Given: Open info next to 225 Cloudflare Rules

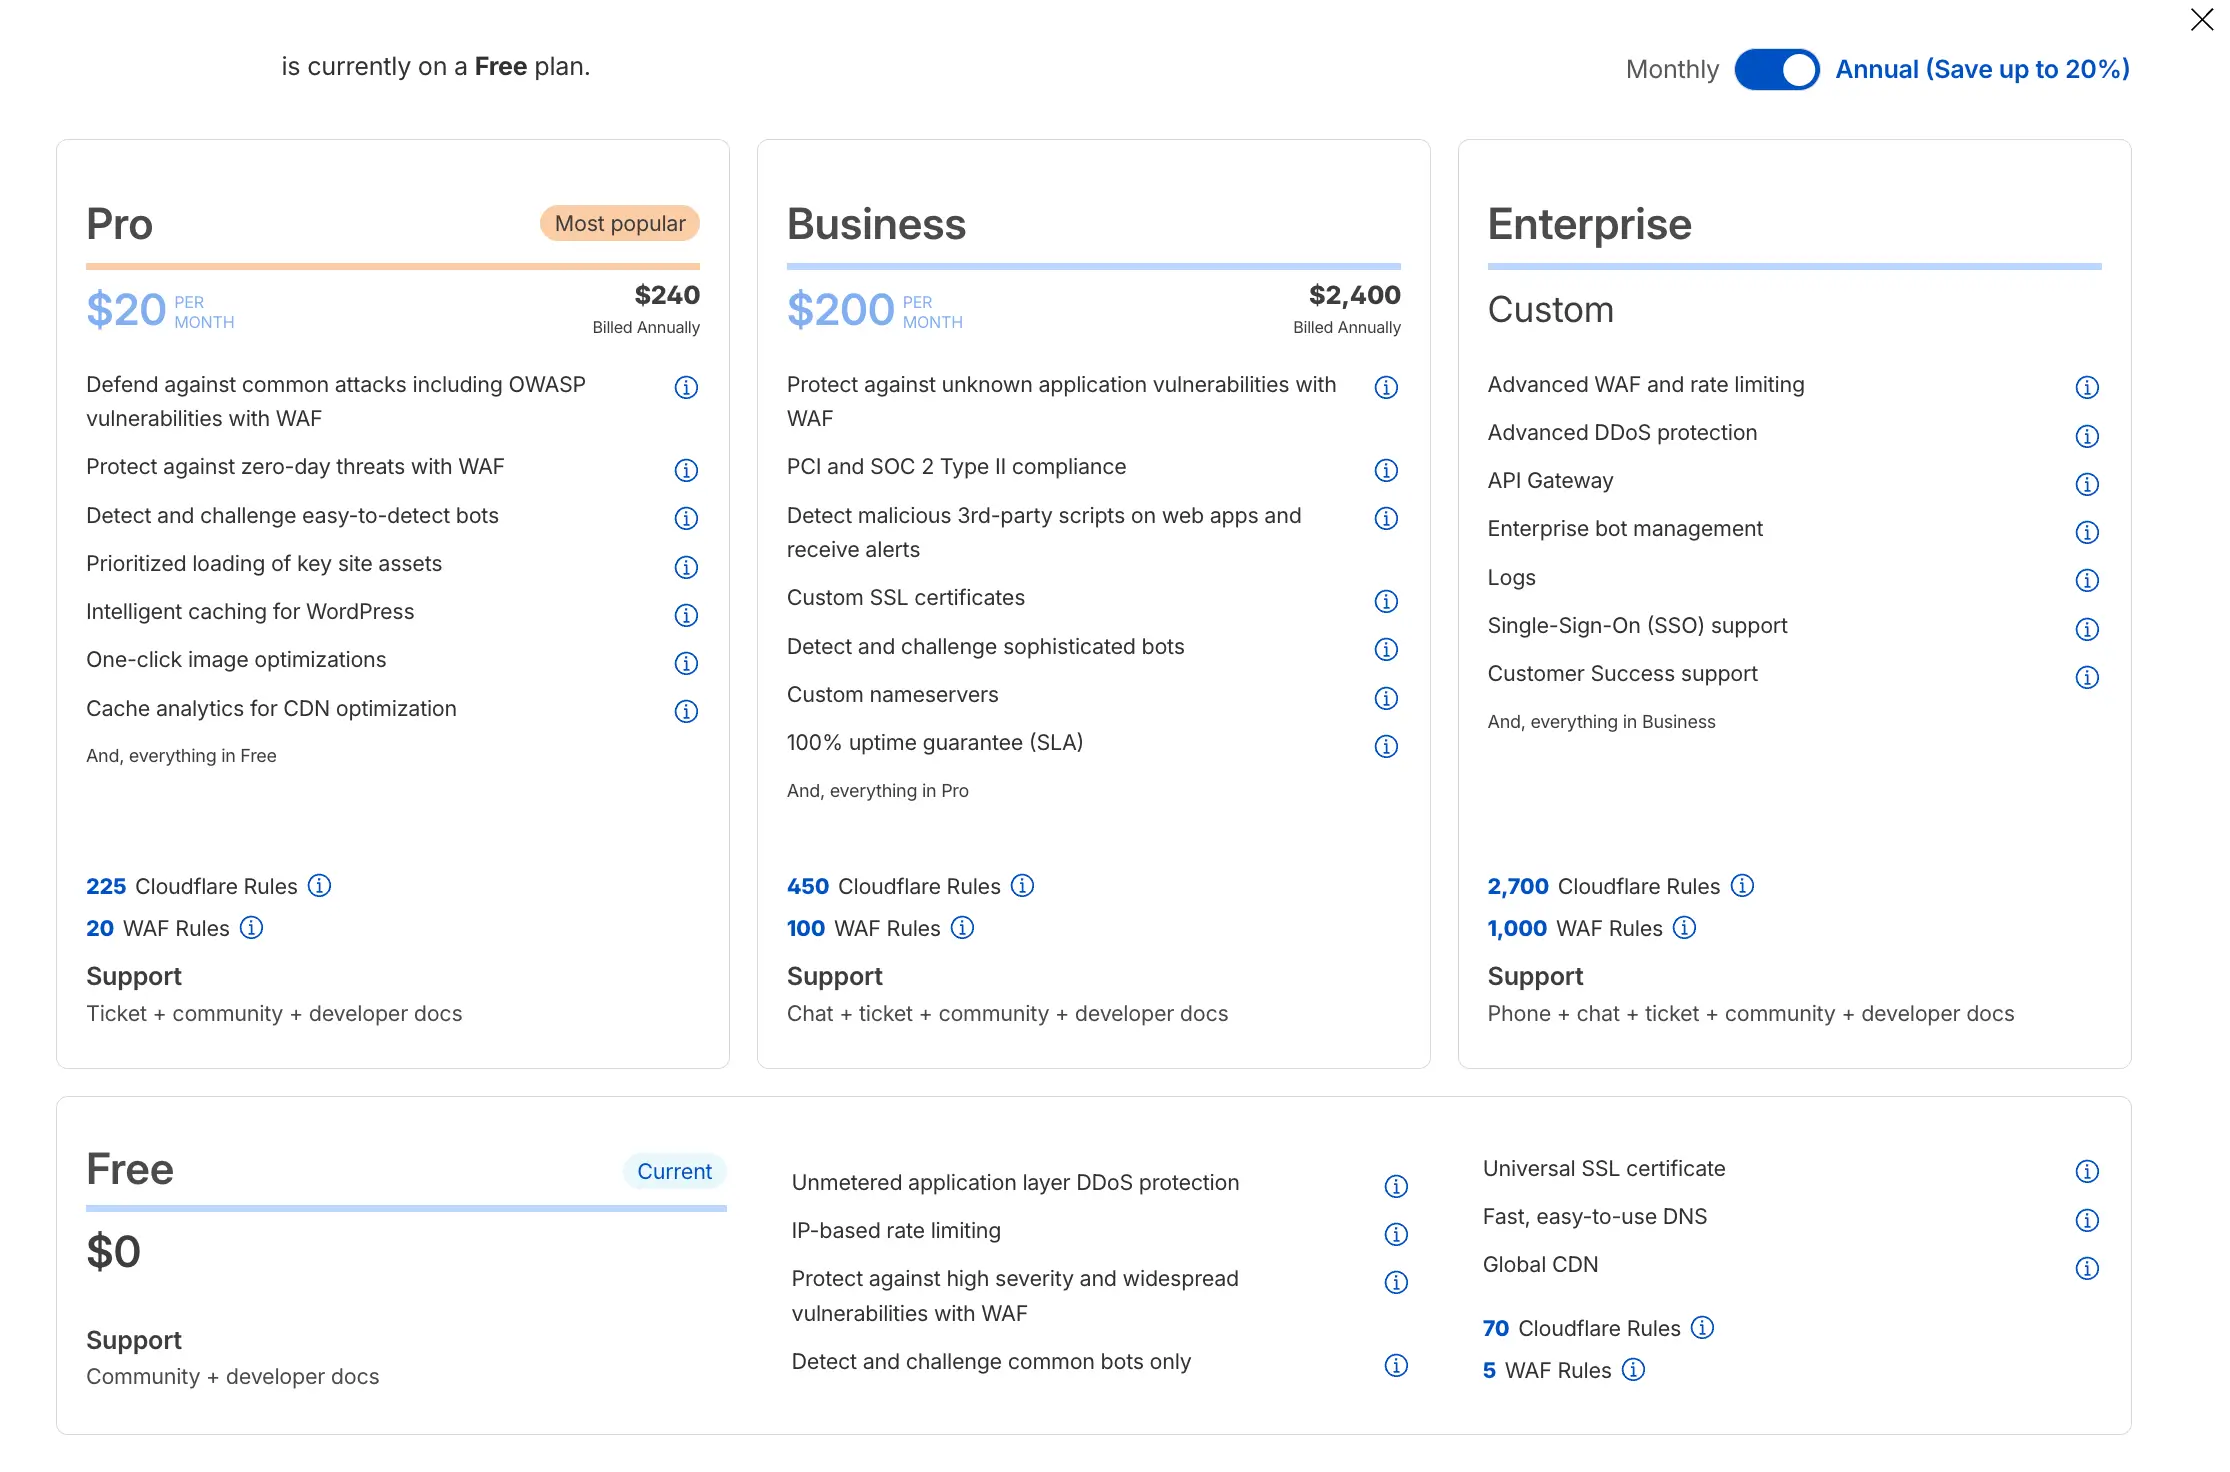Looking at the screenshot, I should coord(319,885).
